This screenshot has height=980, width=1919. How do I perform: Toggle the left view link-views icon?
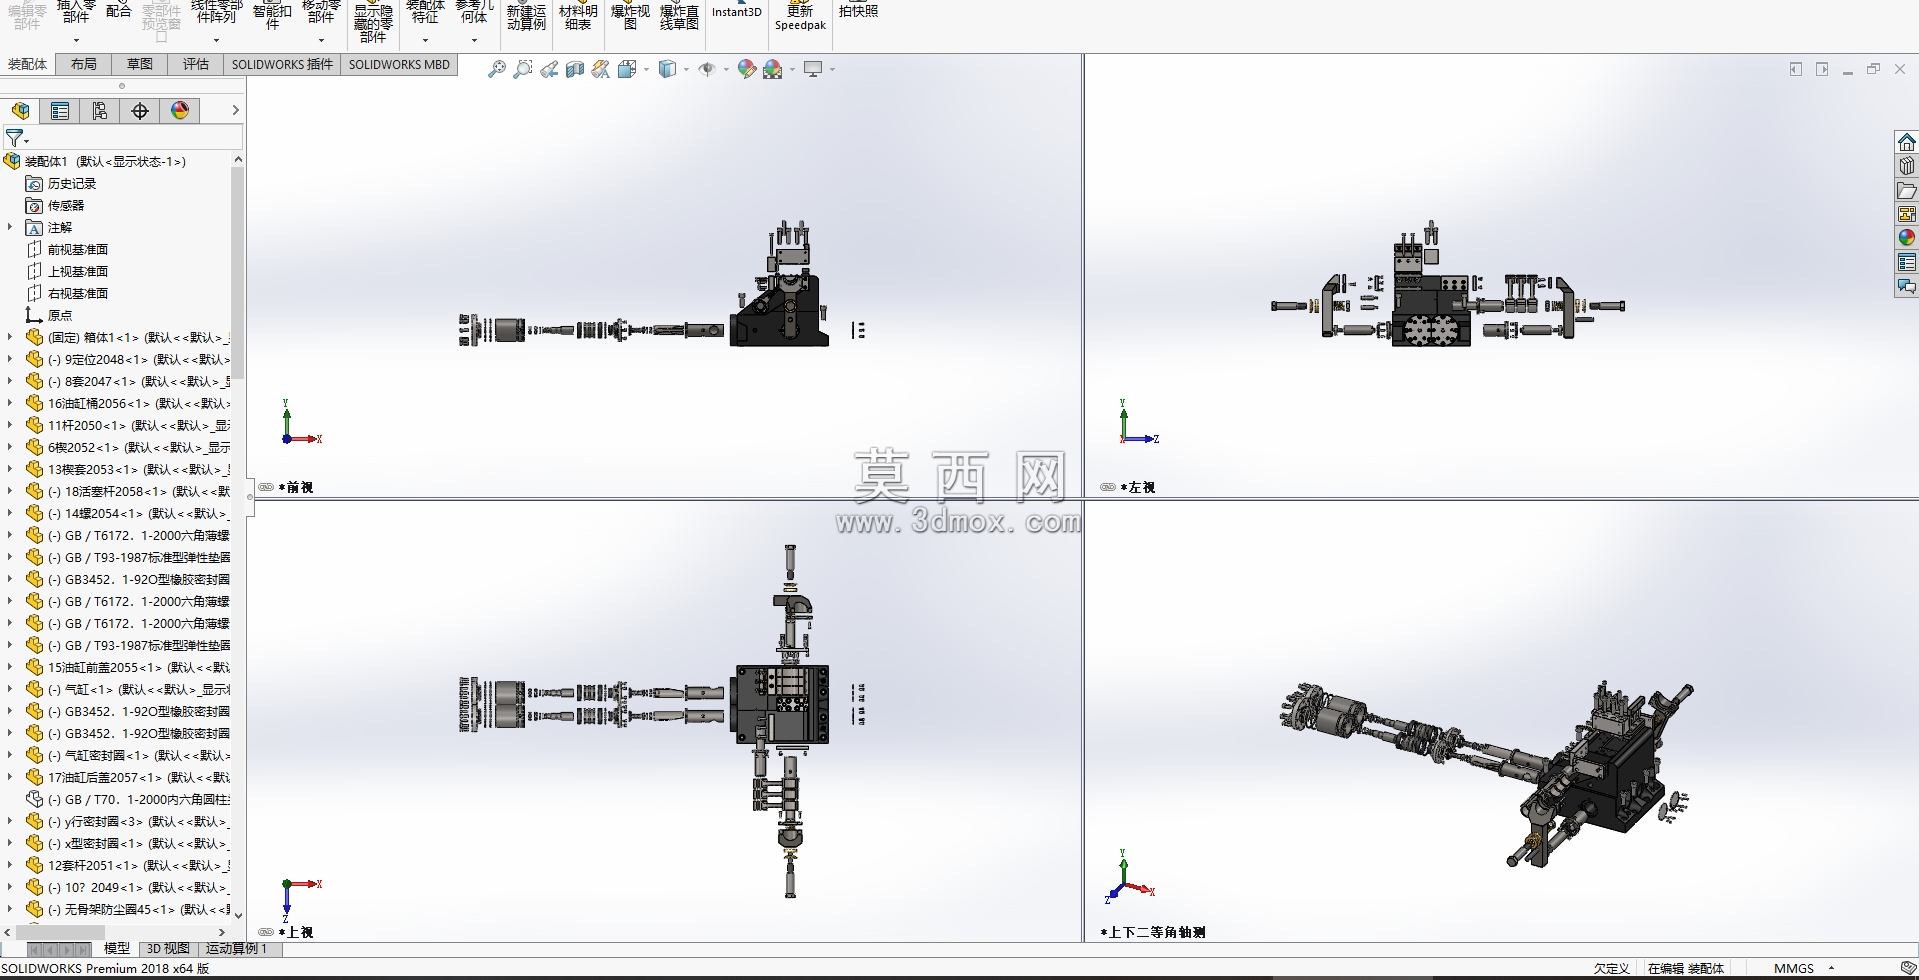pyautogui.click(x=1108, y=487)
